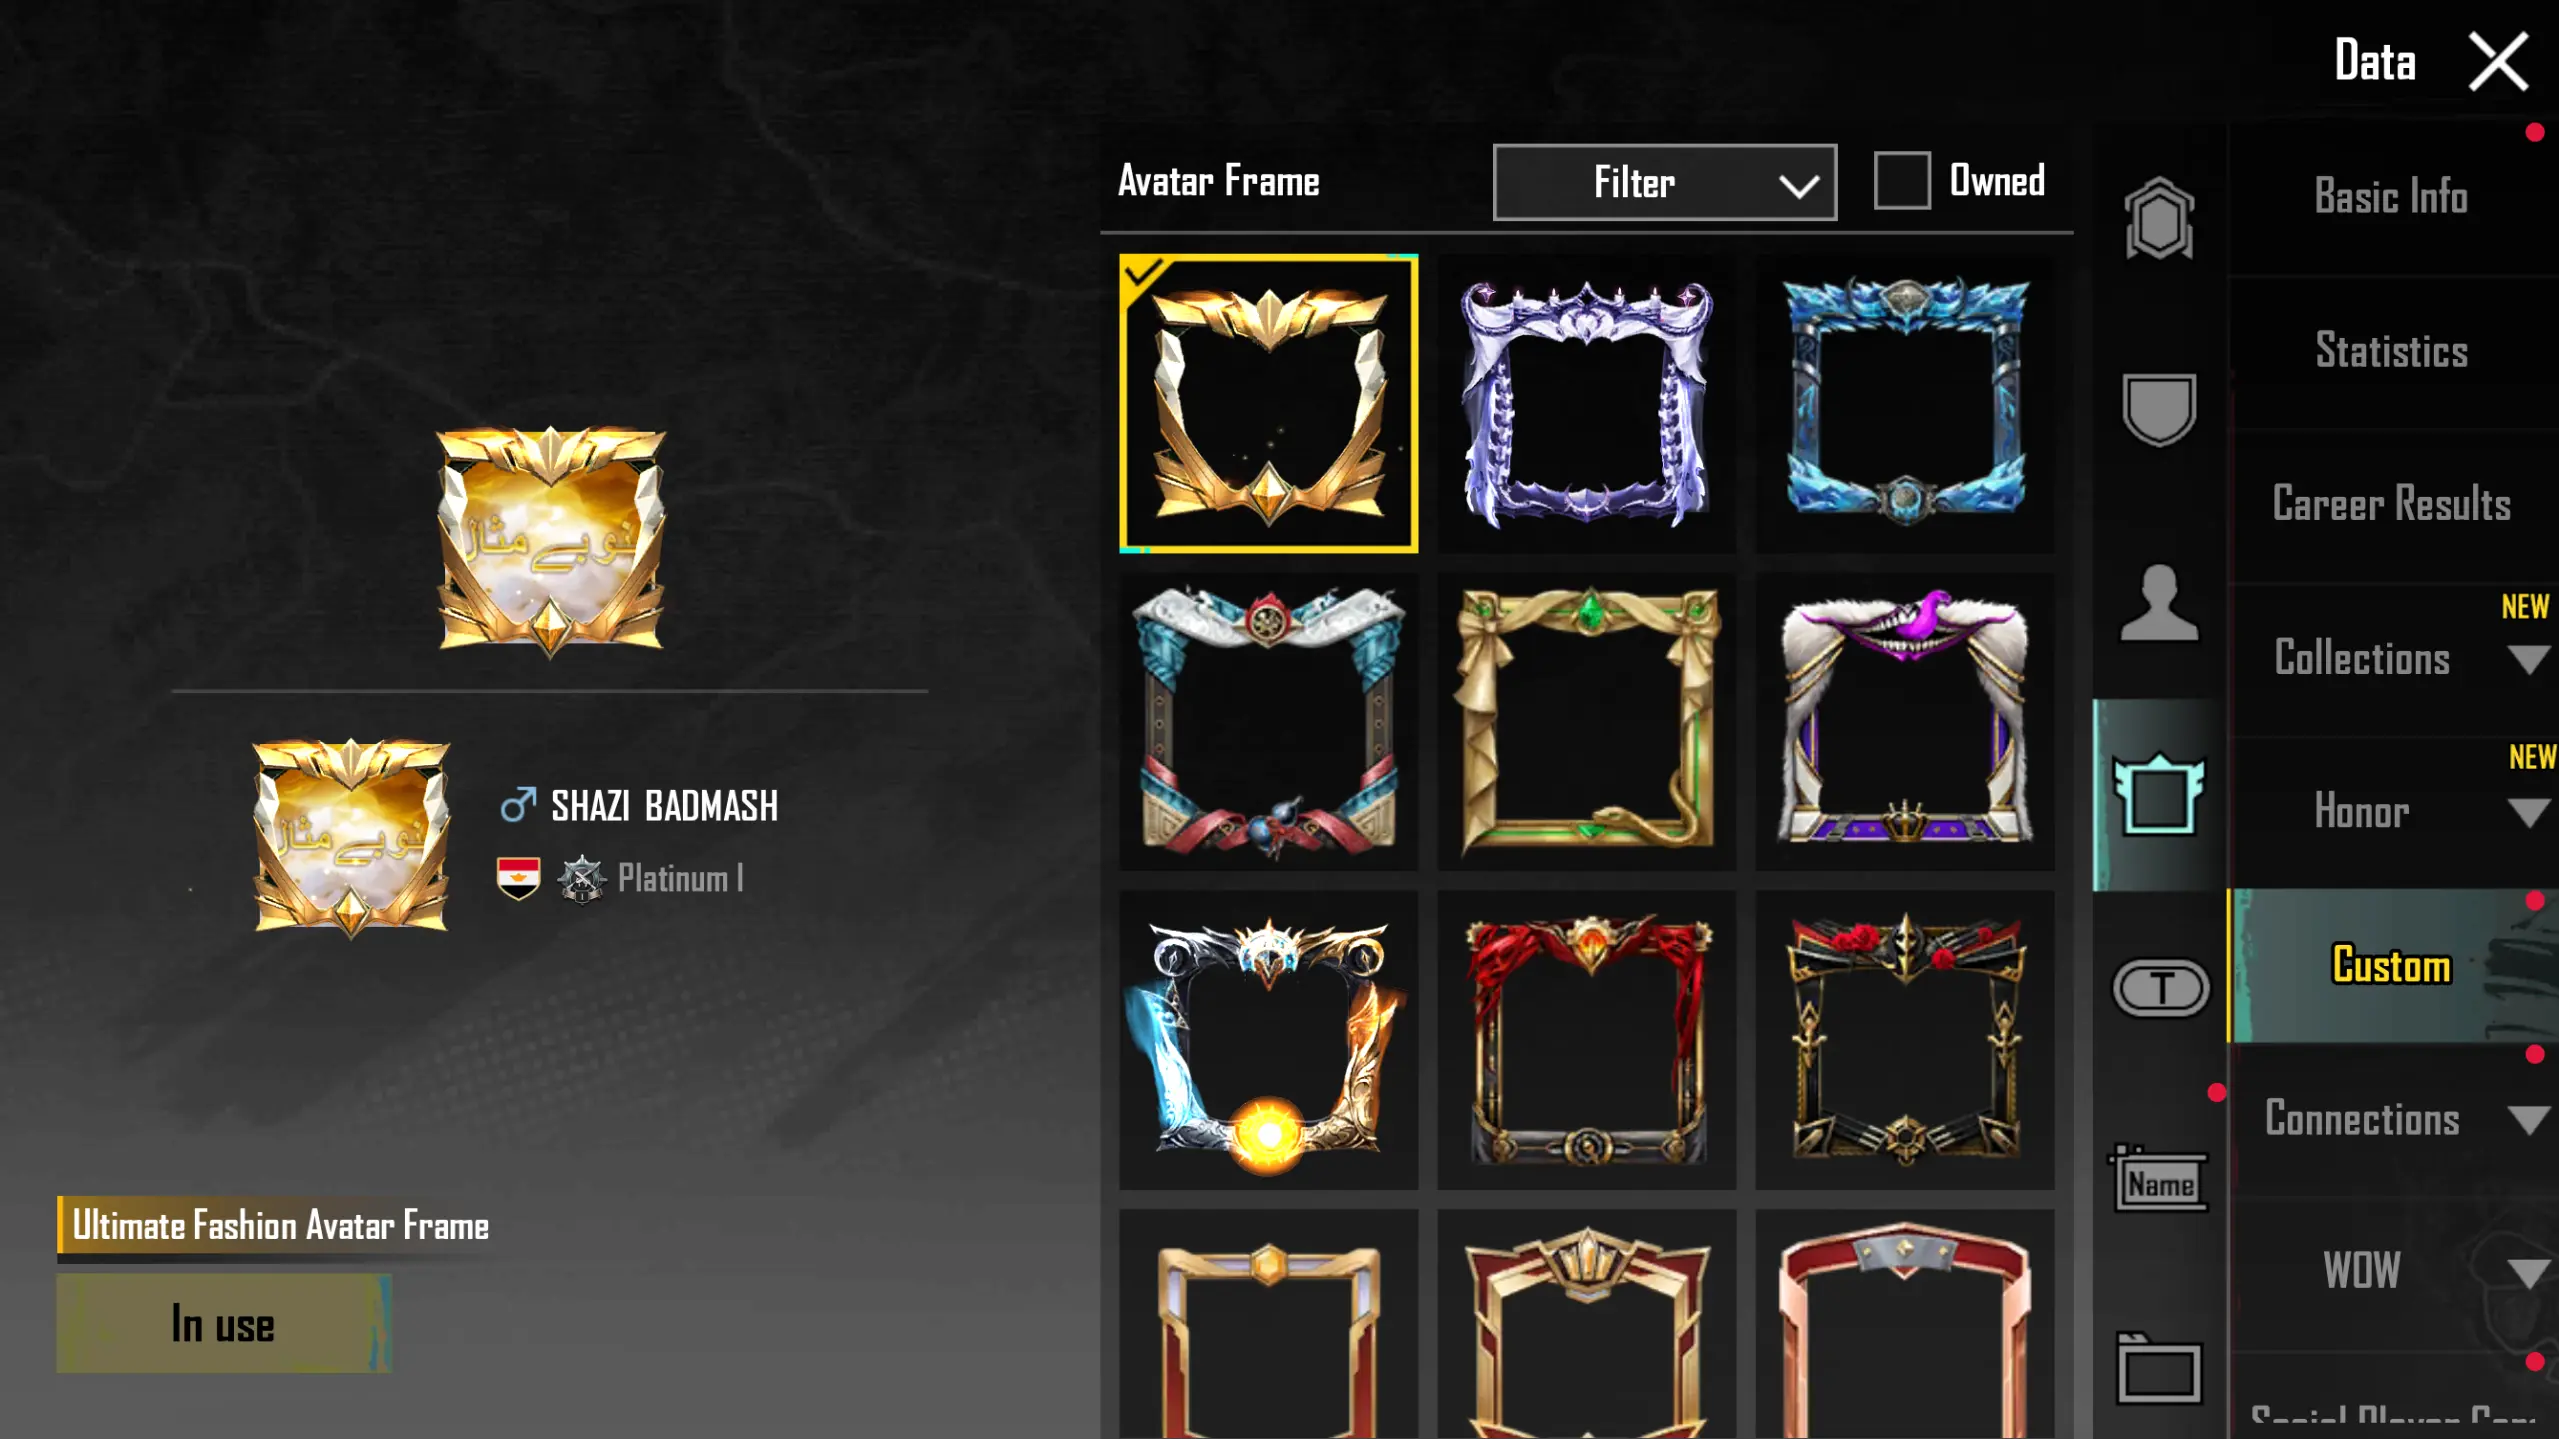This screenshot has width=2559, height=1439.
Task: Enable the Owned checkbox
Action: click(x=1901, y=181)
